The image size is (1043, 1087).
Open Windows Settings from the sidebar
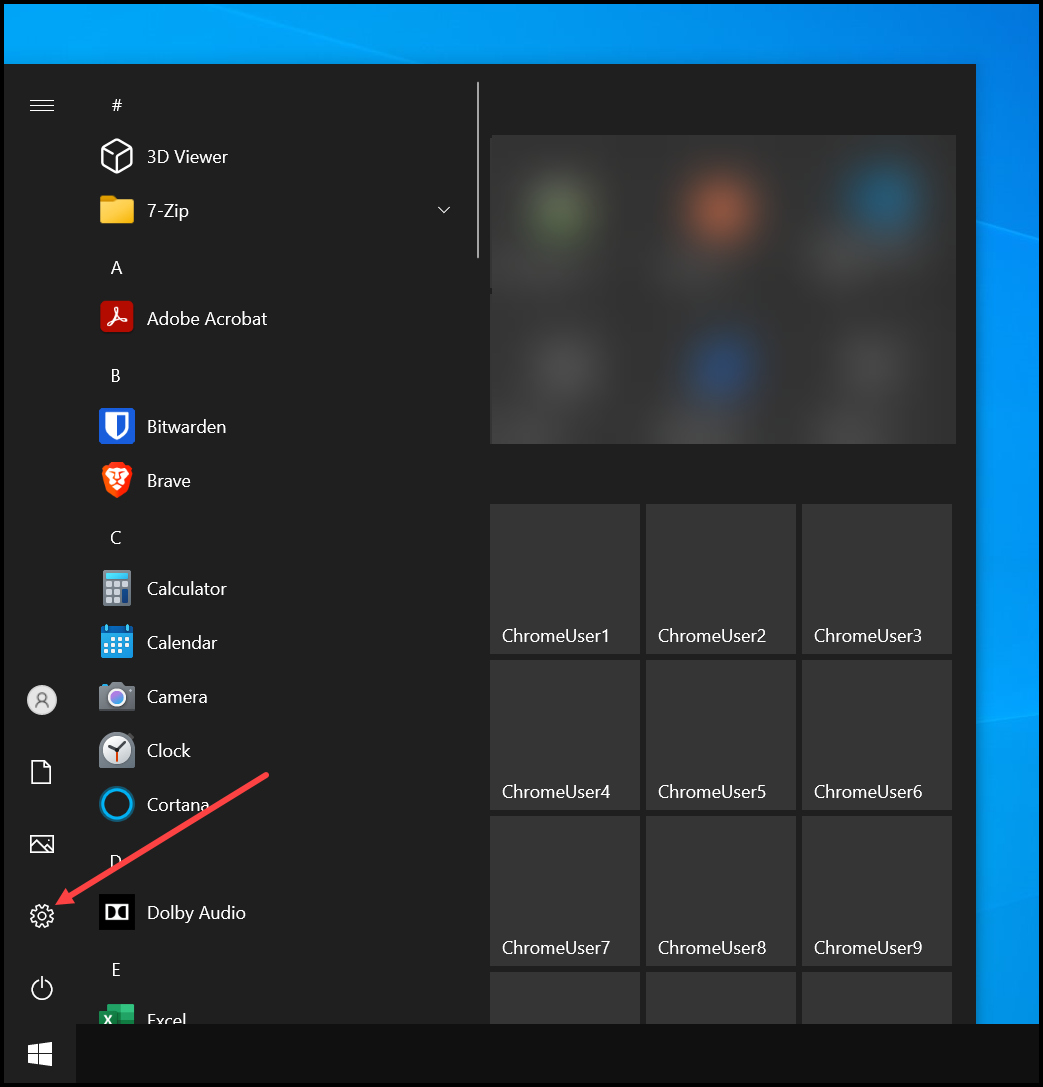[42, 915]
